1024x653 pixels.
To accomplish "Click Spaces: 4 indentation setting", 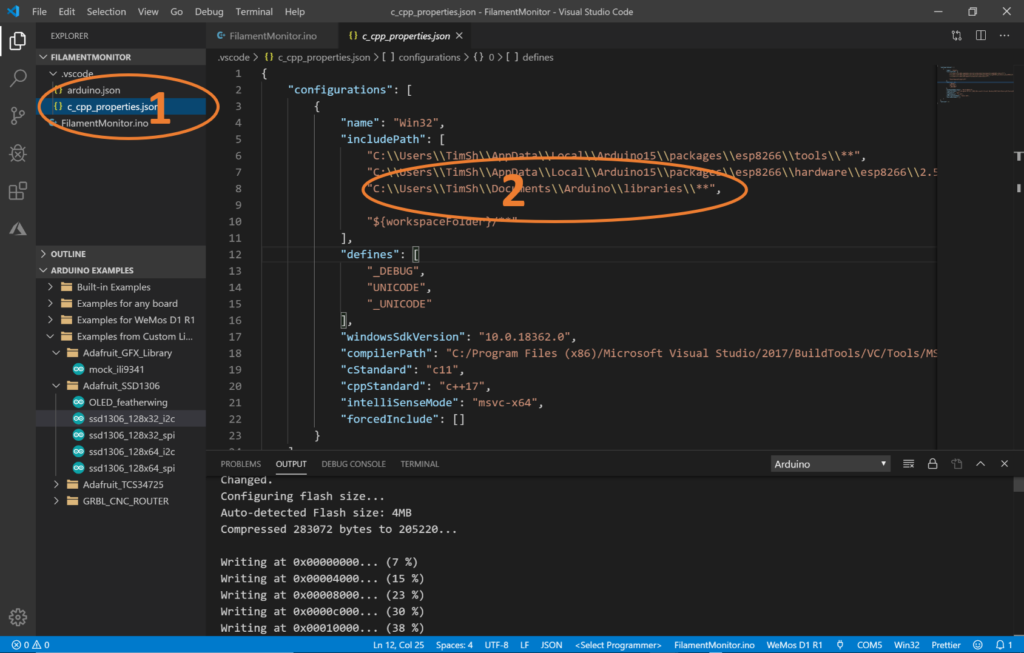I will tap(454, 645).
